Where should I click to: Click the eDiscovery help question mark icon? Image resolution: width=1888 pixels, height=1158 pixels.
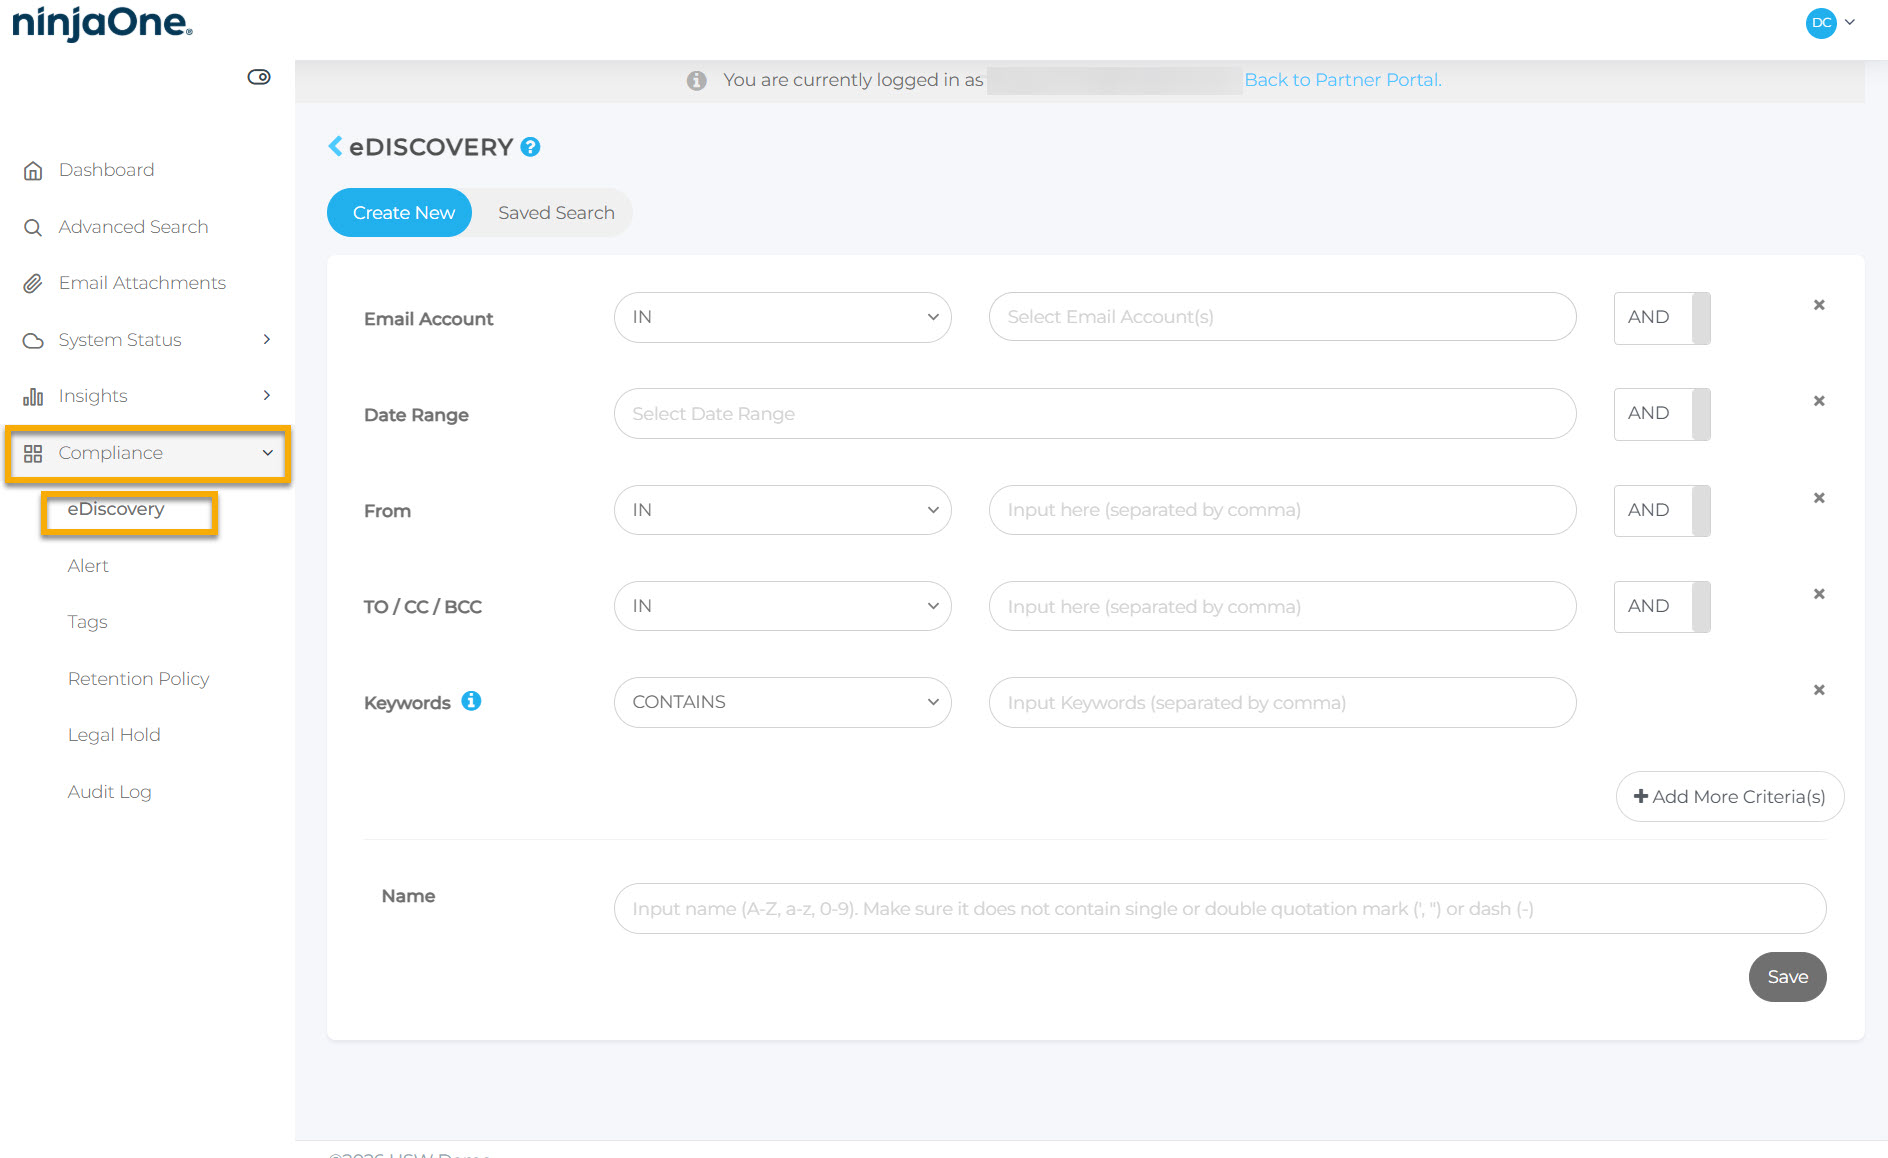click(x=531, y=147)
